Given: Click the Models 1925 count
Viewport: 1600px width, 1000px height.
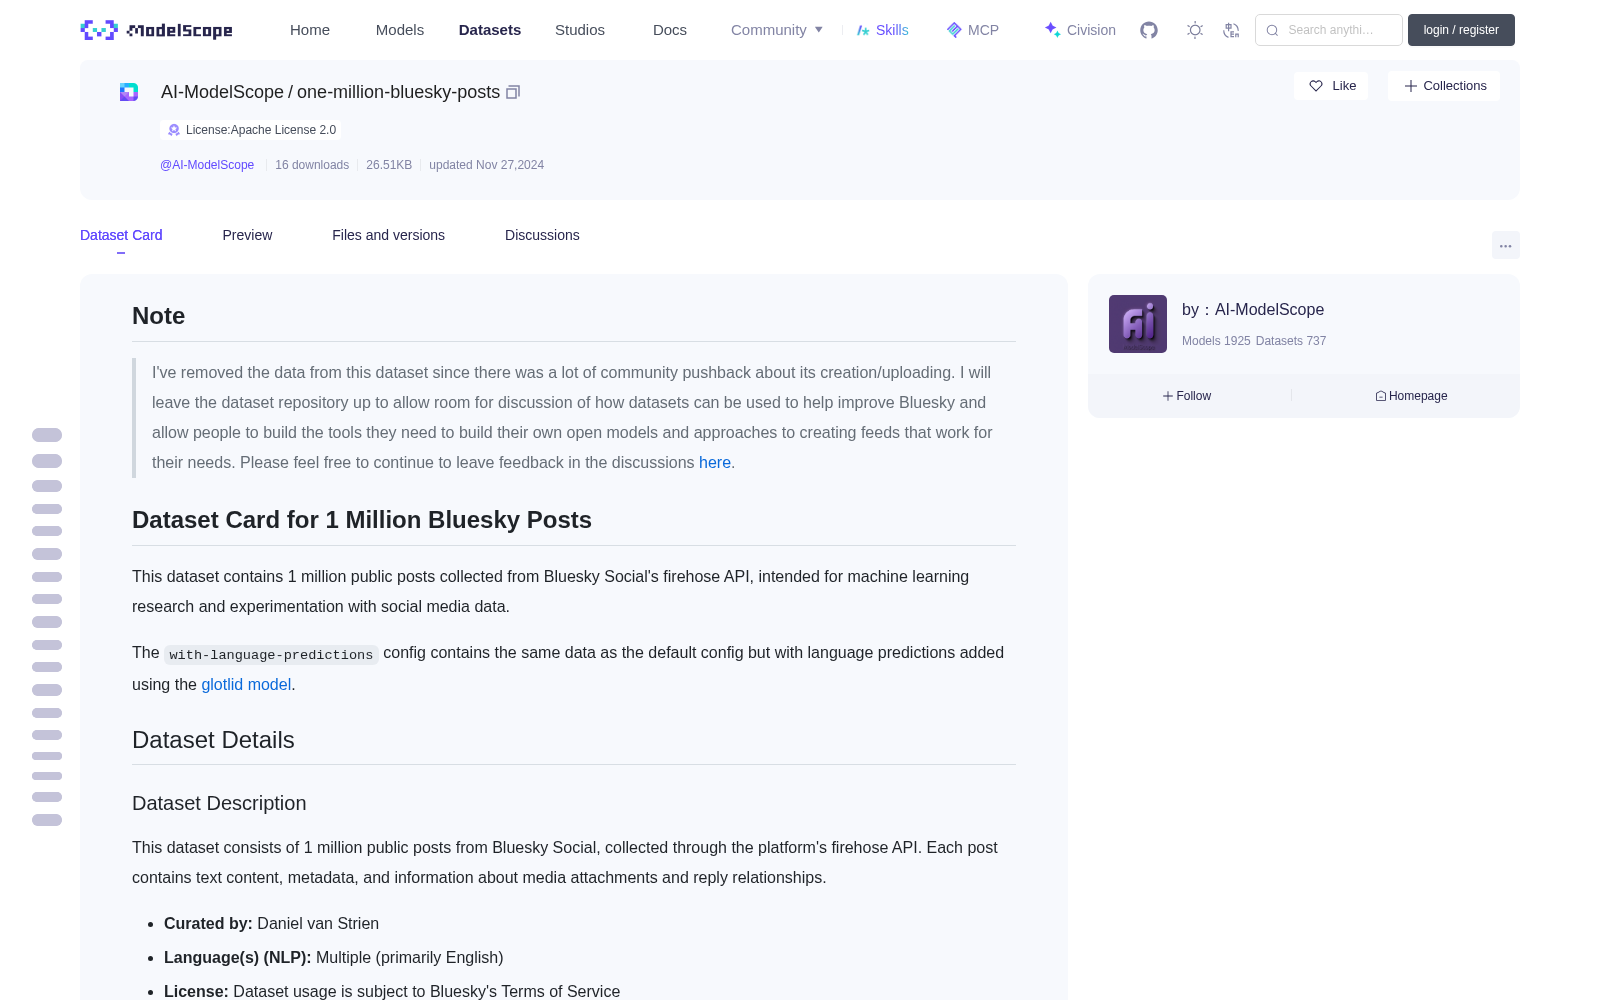Looking at the screenshot, I should click(x=1216, y=341).
